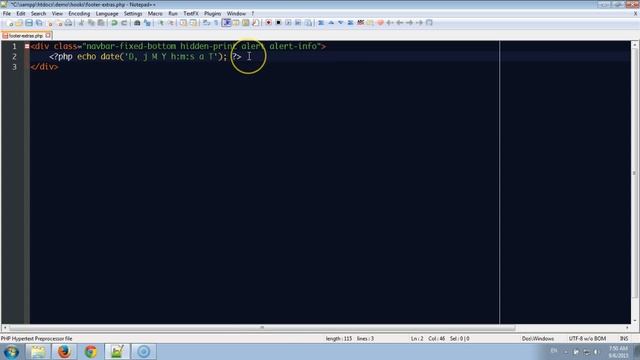Select the footer-extras.php document tab
Image resolution: width=640 pixels, height=360 pixels.
[27, 36]
